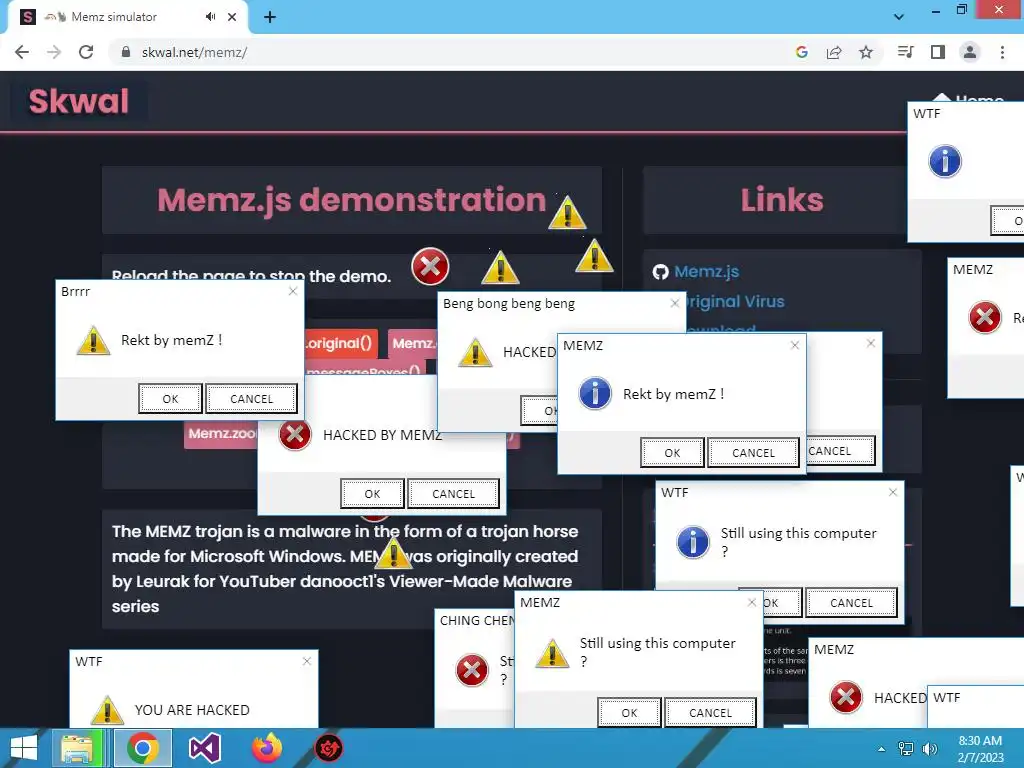Image resolution: width=1024 pixels, height=768 pixels.
Task: Click the Skwal logo
Action: (79, 101)
